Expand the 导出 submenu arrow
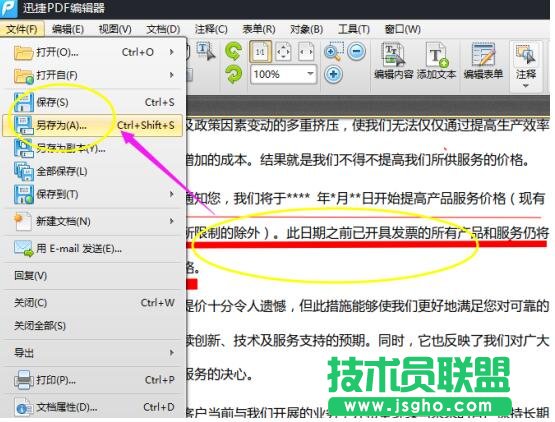Image resolution: width=555 pixels, height=422 pixels. pyautogui.click(x=172, y=353)
